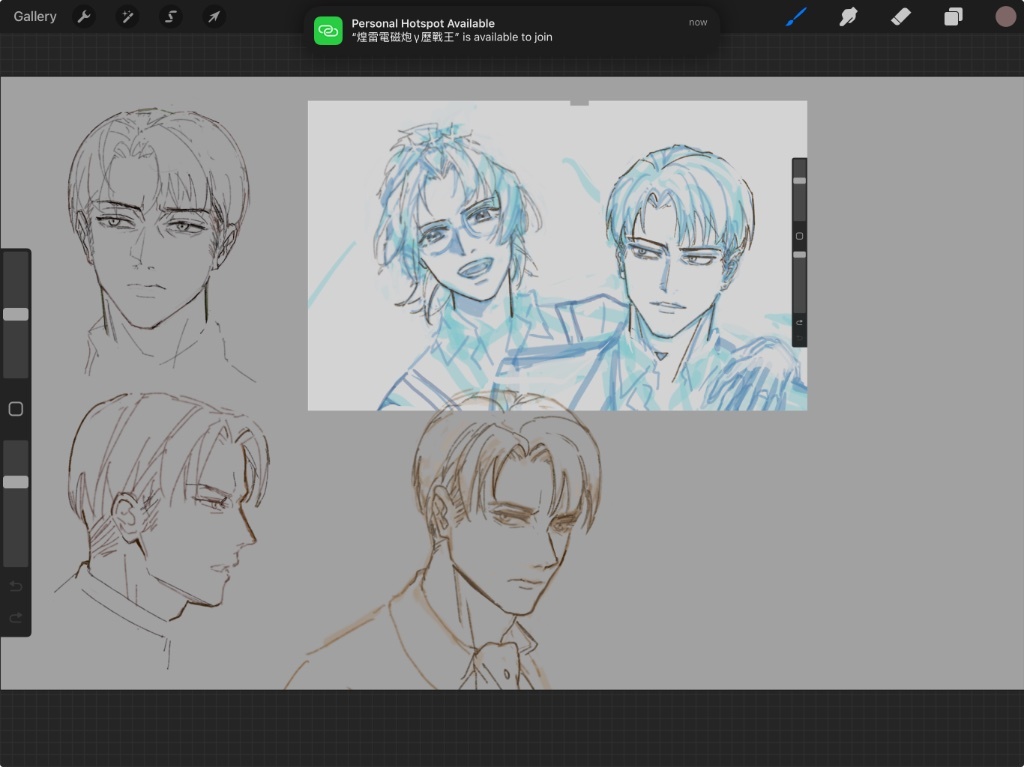Activate the Selection tool

170,16
